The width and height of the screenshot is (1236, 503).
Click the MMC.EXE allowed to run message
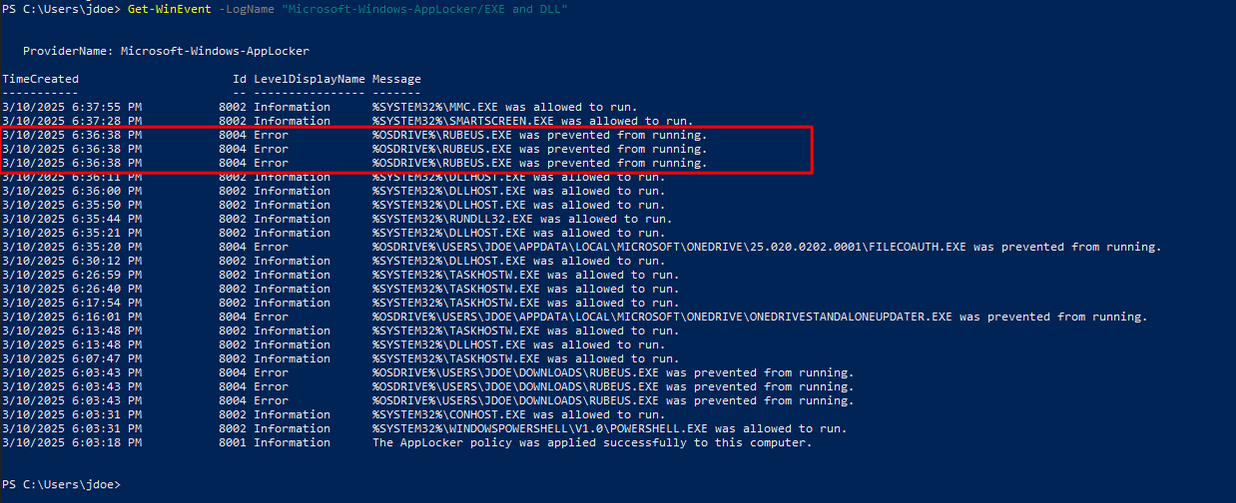[504, 107]
